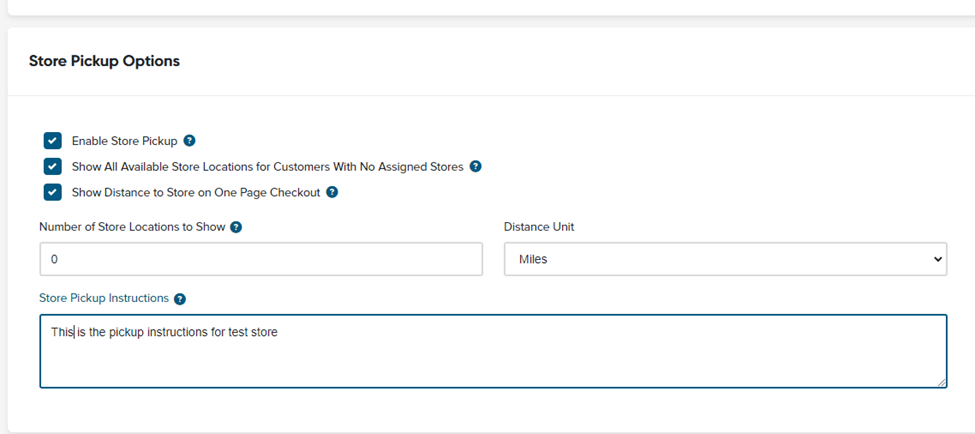Open help icon next to Enable Store Pickup
The height and width of the screenshot is (434, 975).
[190, 141]
